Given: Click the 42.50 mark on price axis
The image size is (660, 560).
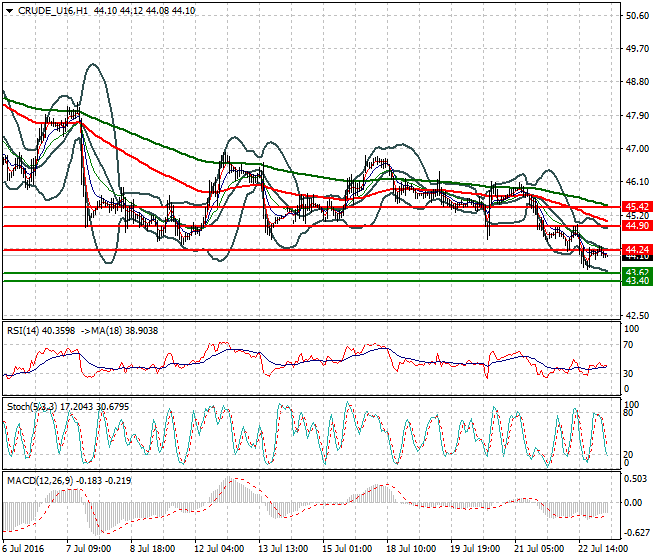Looking at the screenshot, I should 636,316.
